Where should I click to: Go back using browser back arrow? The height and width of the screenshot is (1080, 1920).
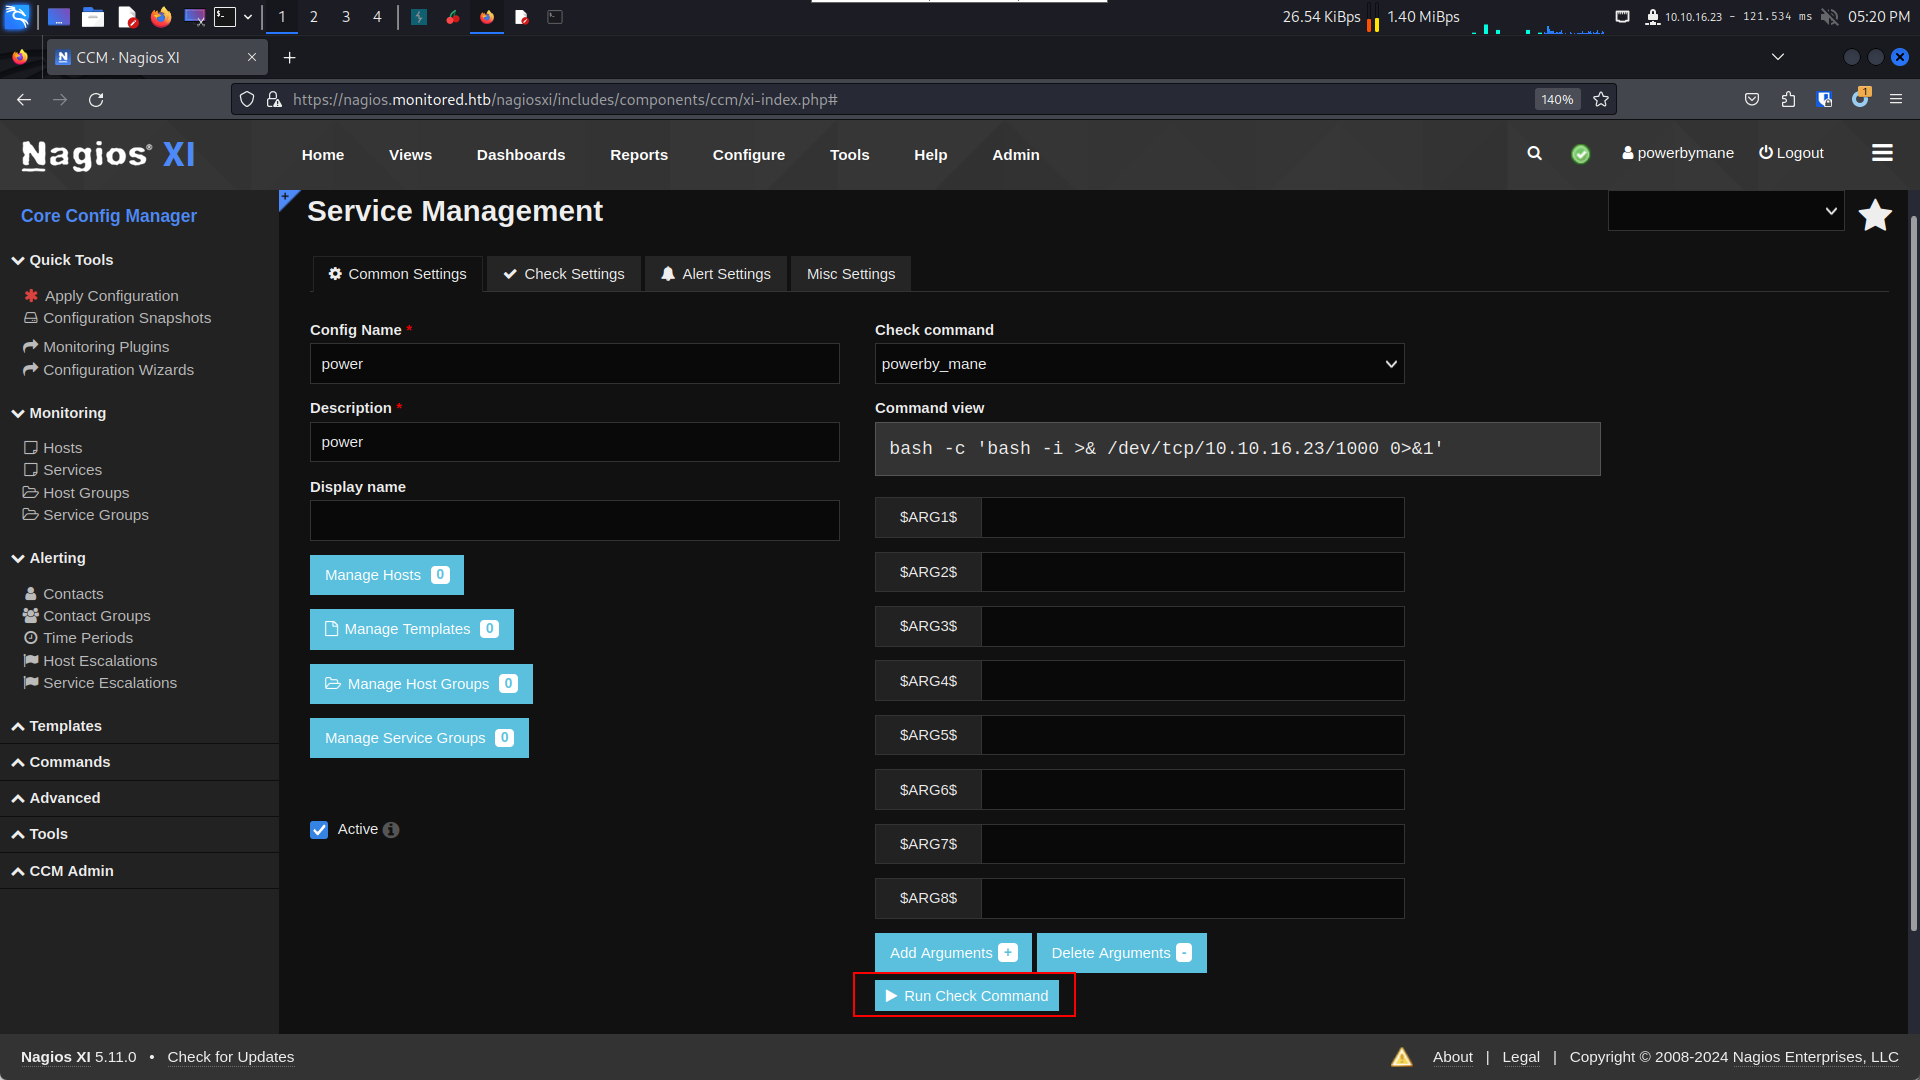click(x=24, y=99)
